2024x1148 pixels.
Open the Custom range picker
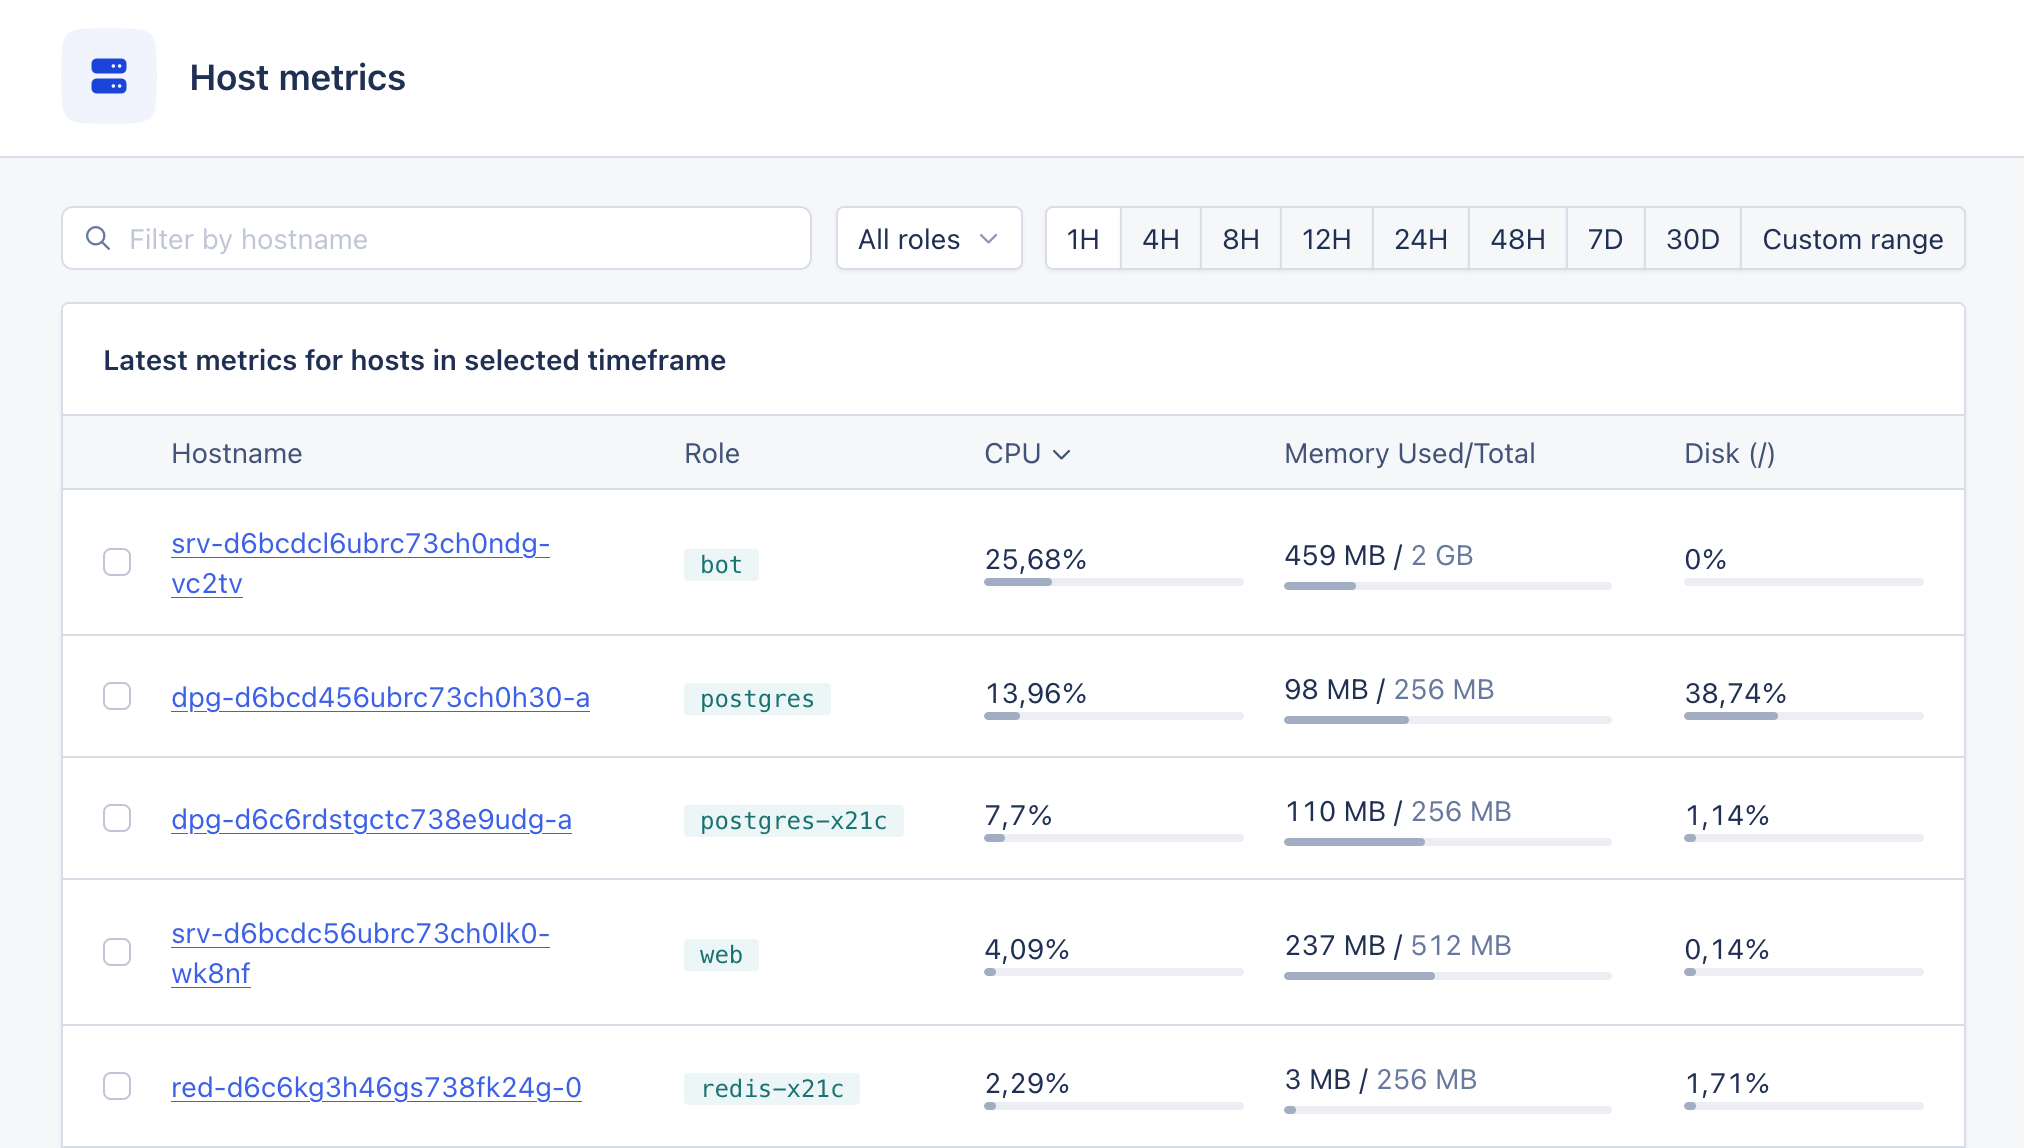coord(1853,238)
